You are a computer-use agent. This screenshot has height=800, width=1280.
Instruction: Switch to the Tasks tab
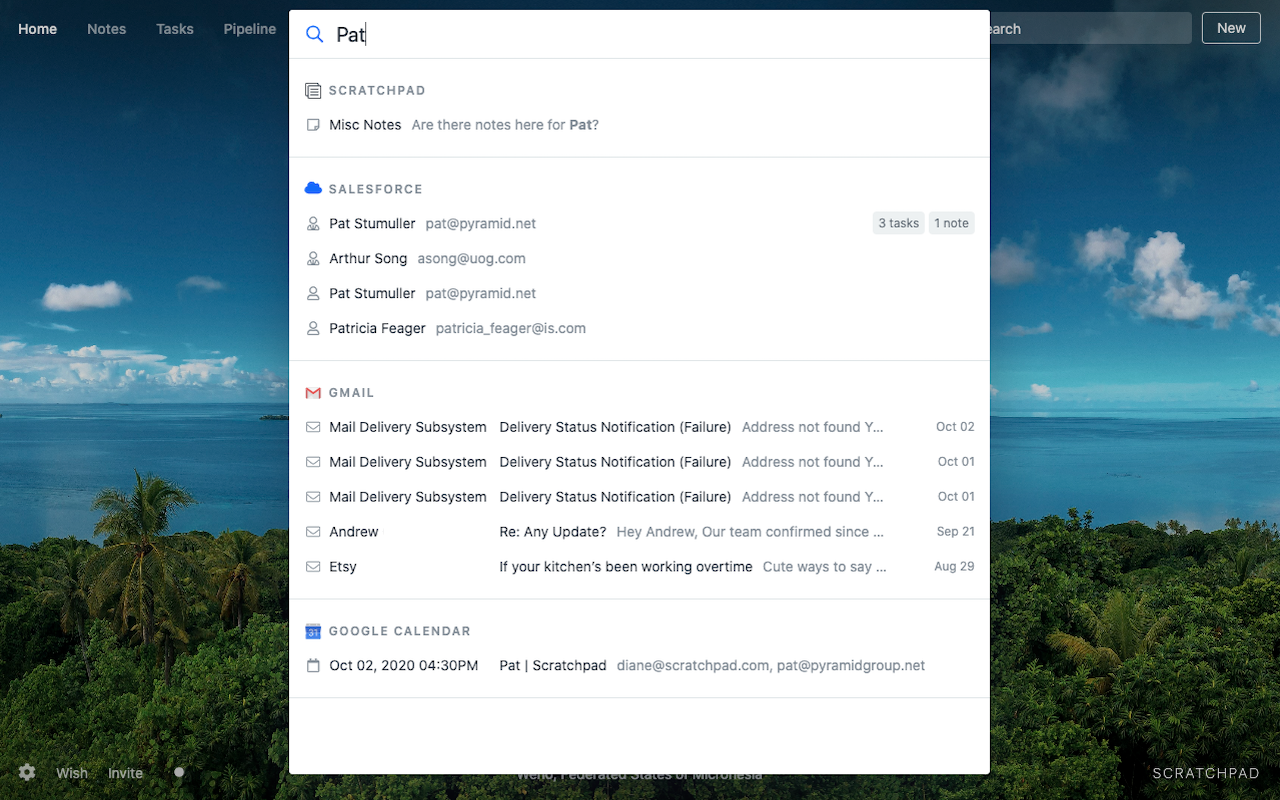[174, 29]
